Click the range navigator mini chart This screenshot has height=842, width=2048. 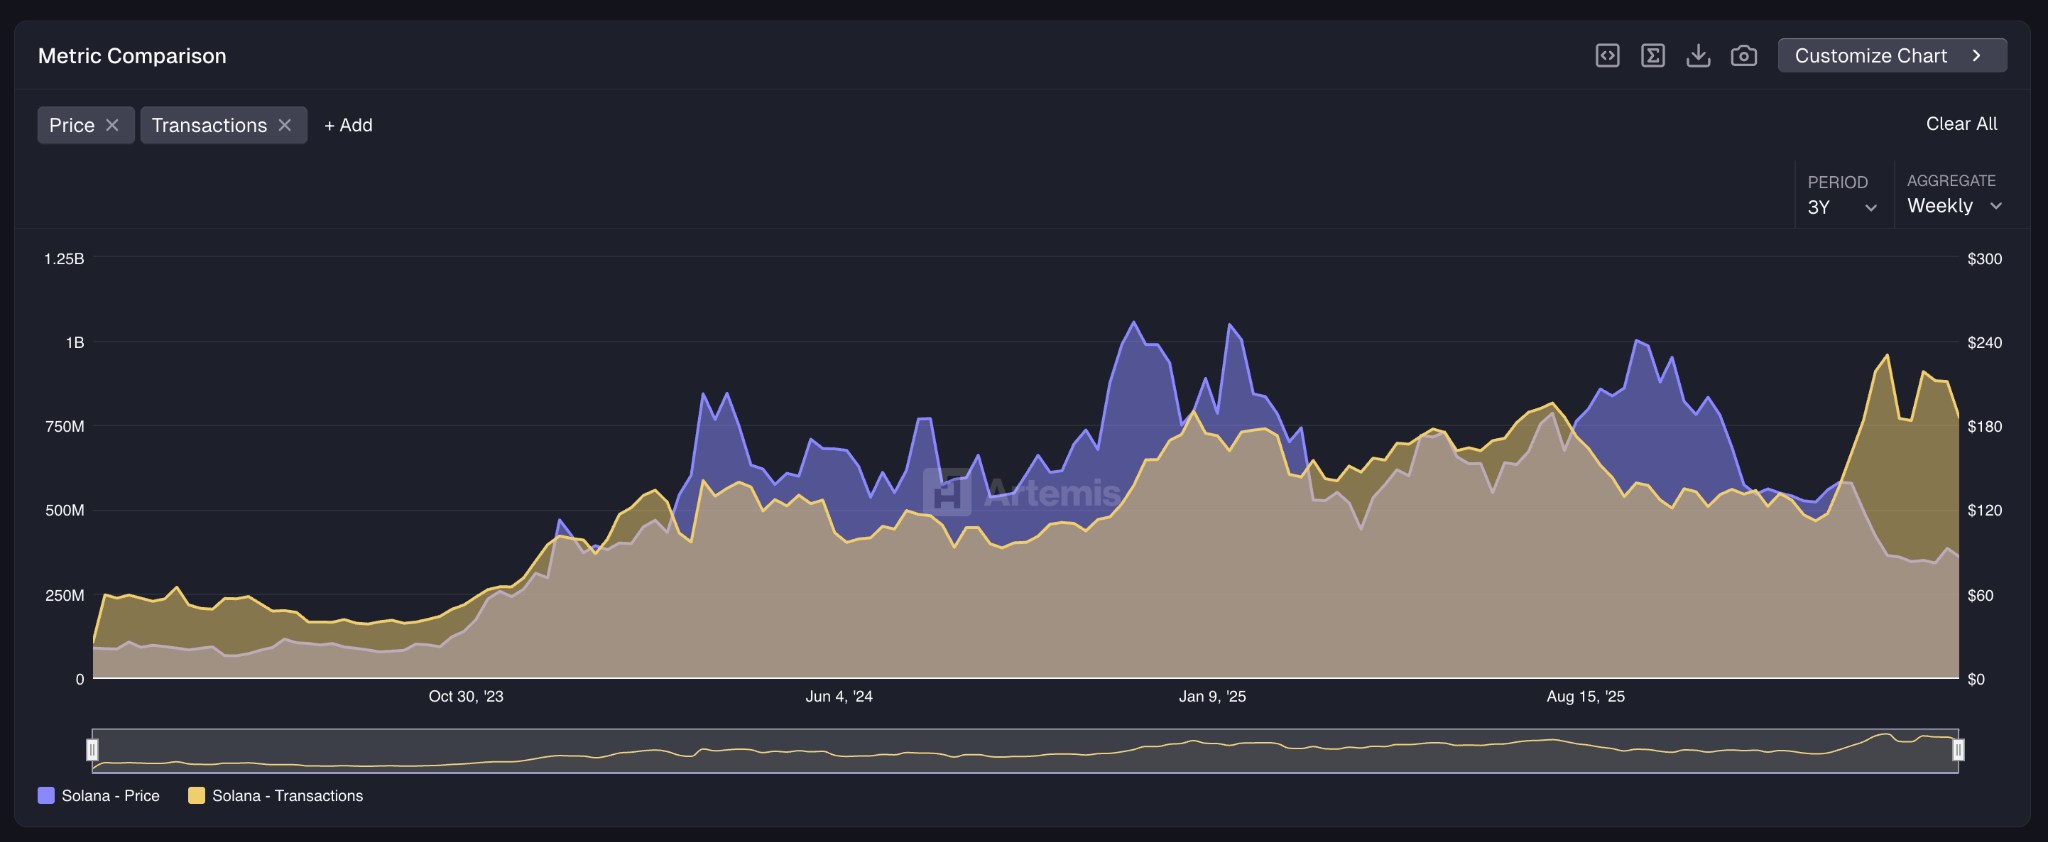coord(1024,750)
